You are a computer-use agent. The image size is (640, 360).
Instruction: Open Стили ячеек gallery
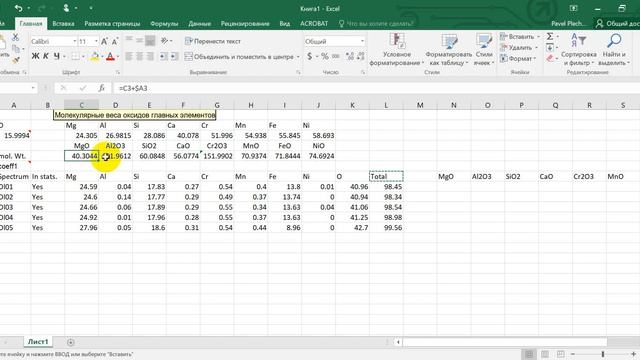pyautogui.click(x=484, y=50)
